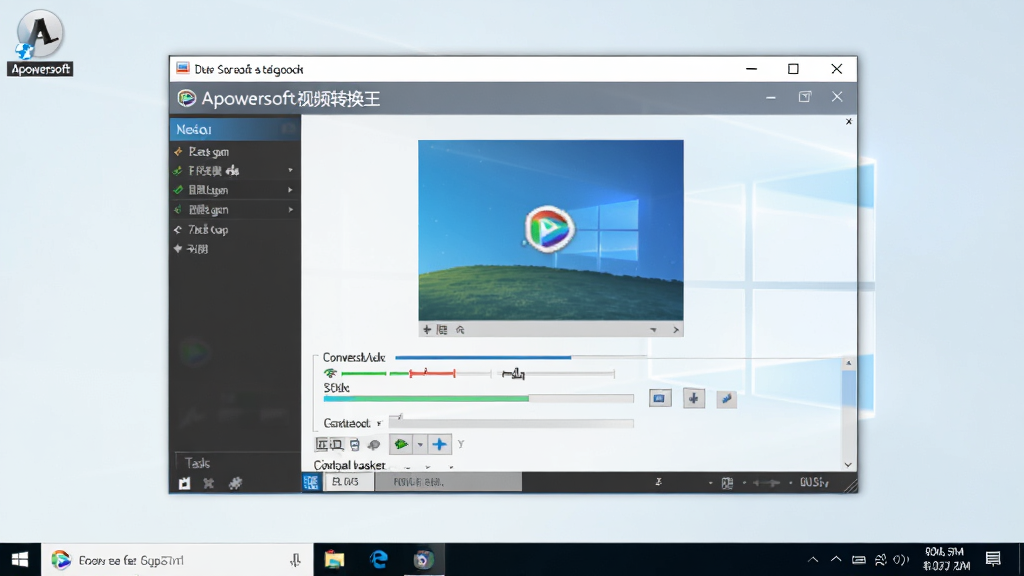Click the gray slider beside the Control dropdown

pyautogui.click(x=511, y=423)
